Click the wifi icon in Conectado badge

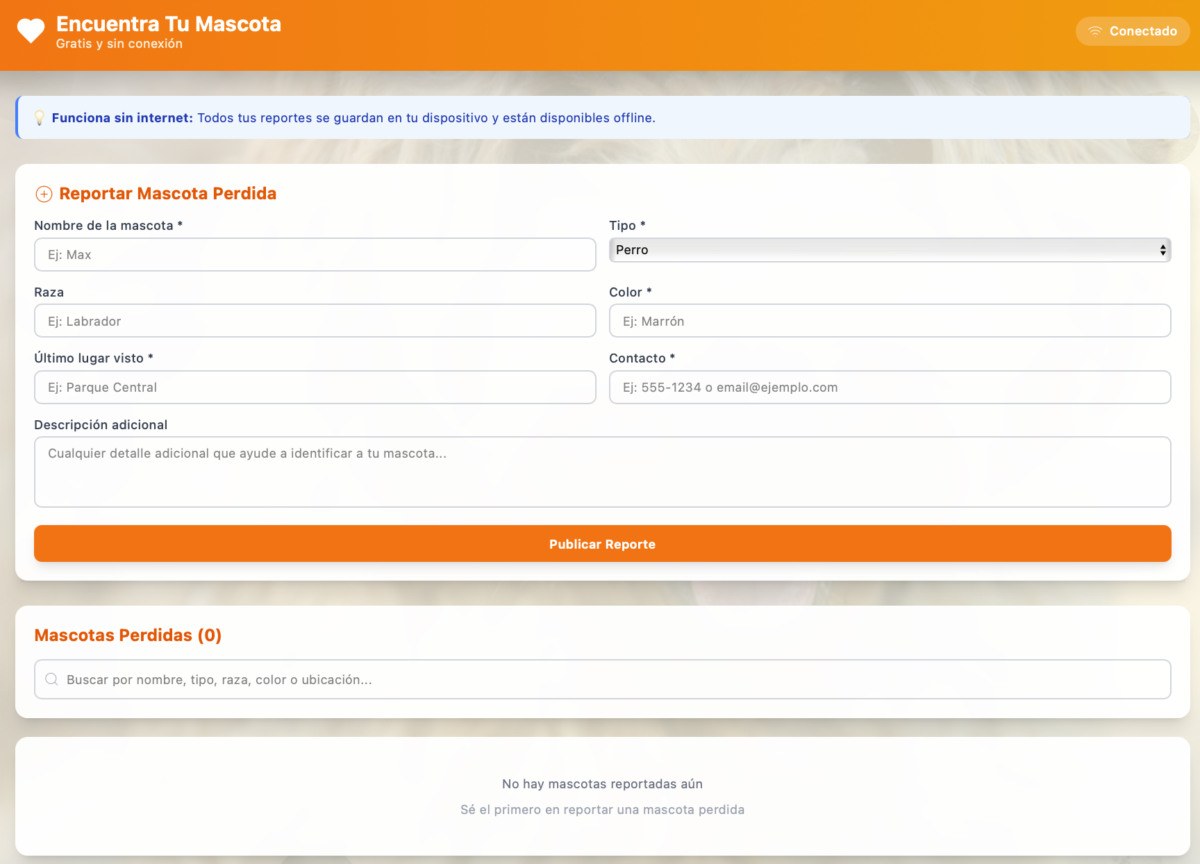click(1095, 31)
